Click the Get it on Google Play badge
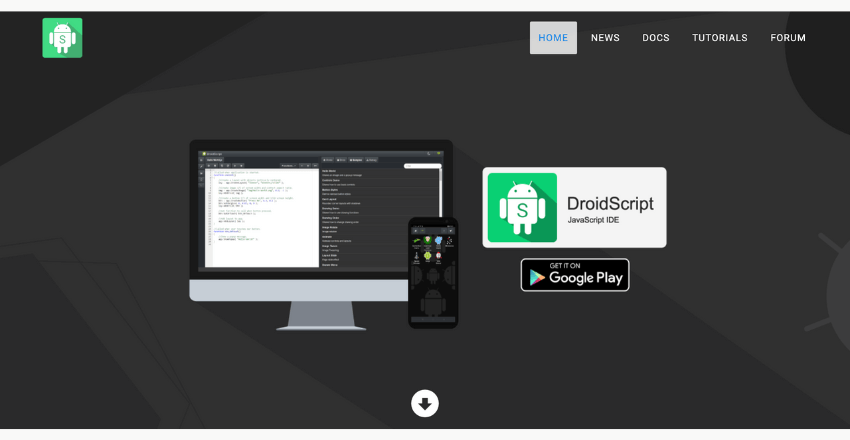 (x=575, y=275)
